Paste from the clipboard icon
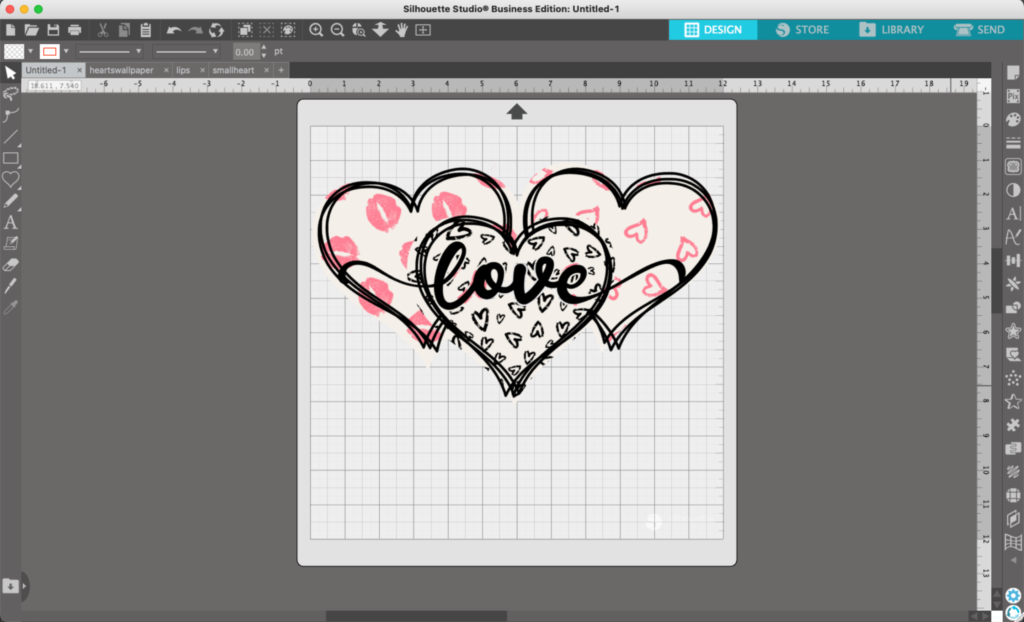 pos(146,30)
